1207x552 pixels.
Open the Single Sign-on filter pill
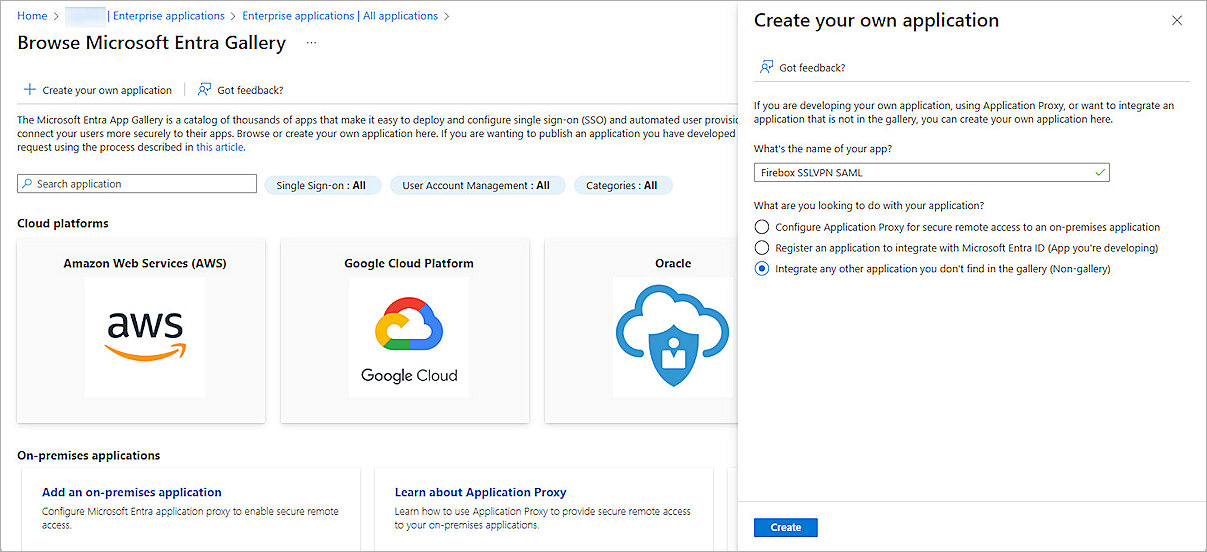[x=321, y=185]
